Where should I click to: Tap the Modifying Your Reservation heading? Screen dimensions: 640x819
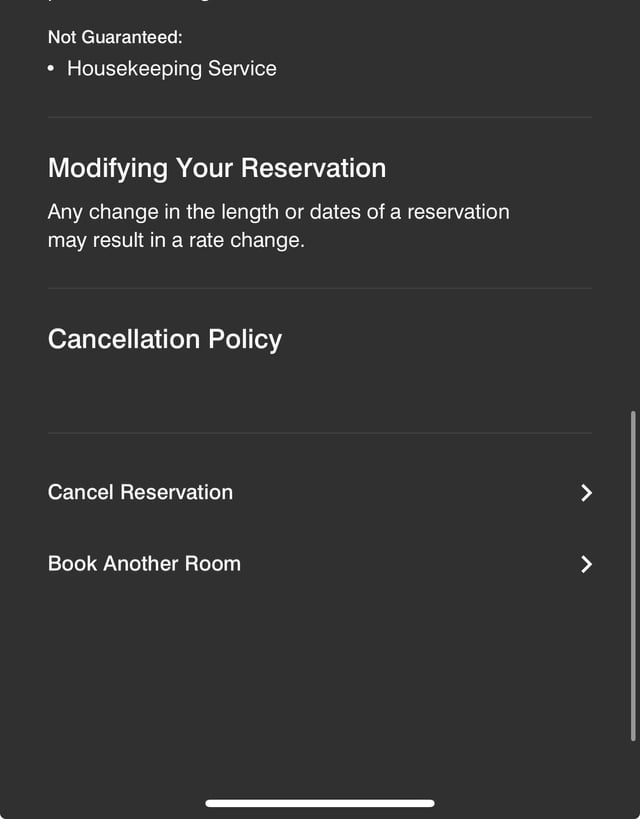tap(217, 168)
